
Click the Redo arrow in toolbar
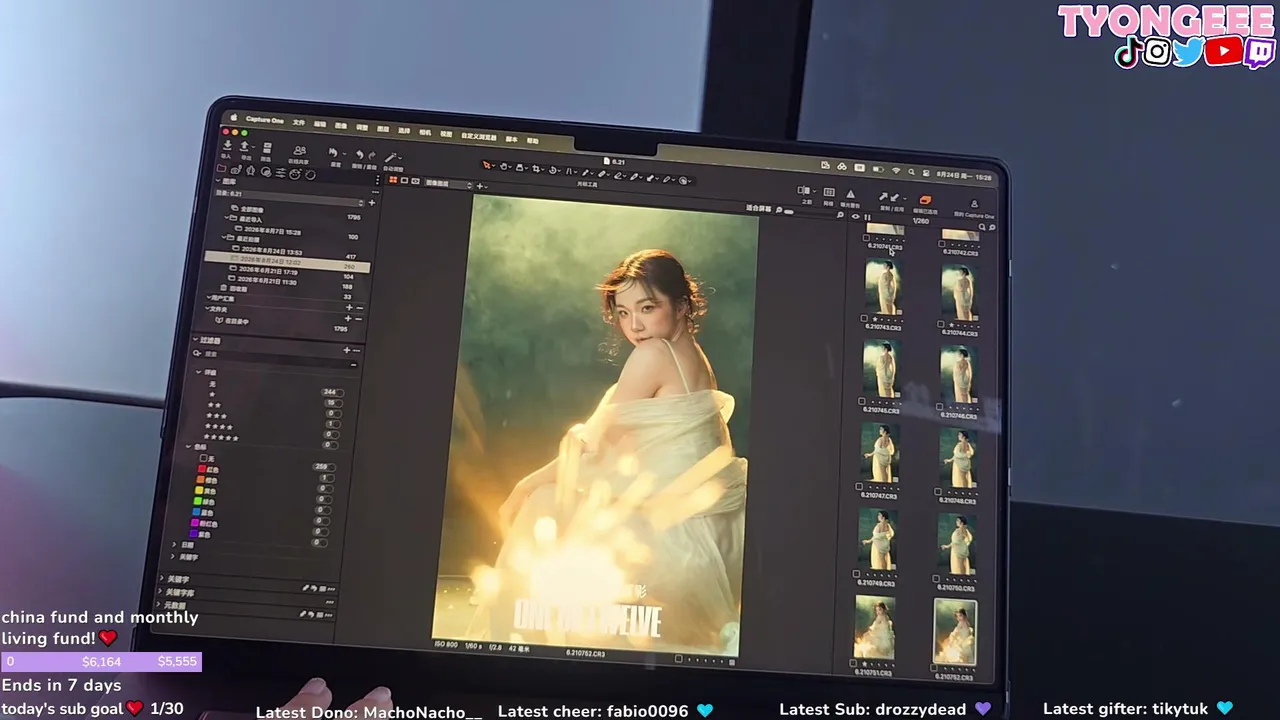point(372,155)
